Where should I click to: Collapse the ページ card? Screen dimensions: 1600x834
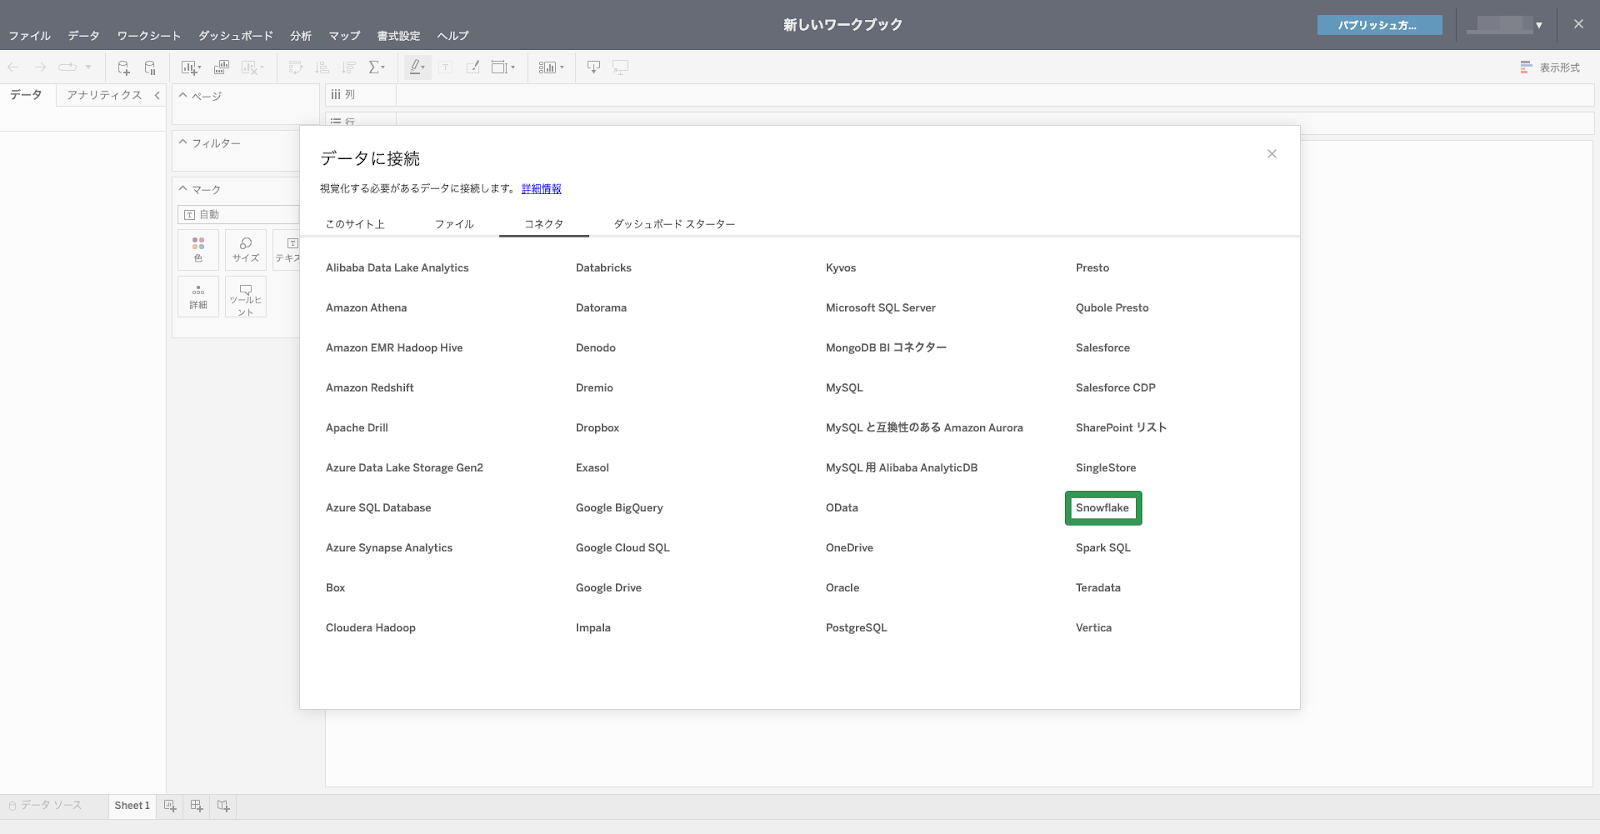point(183,96)
